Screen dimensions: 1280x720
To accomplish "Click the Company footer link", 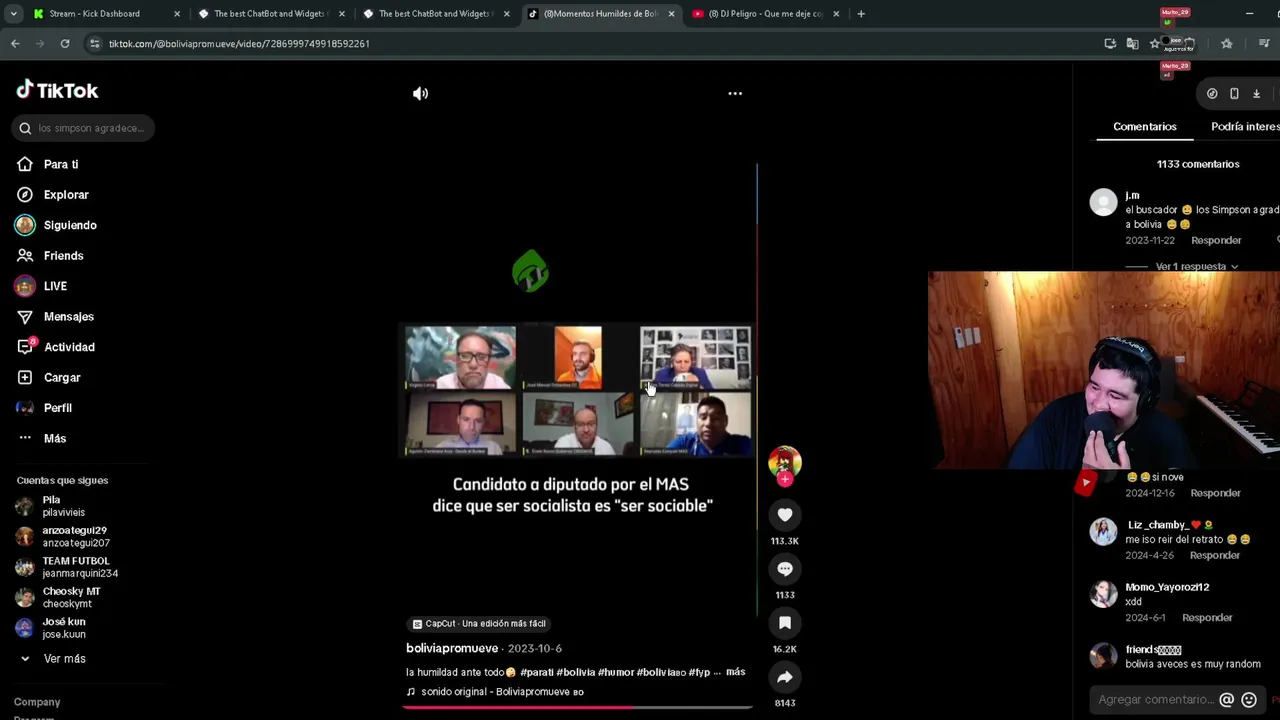I will (37, 702).
